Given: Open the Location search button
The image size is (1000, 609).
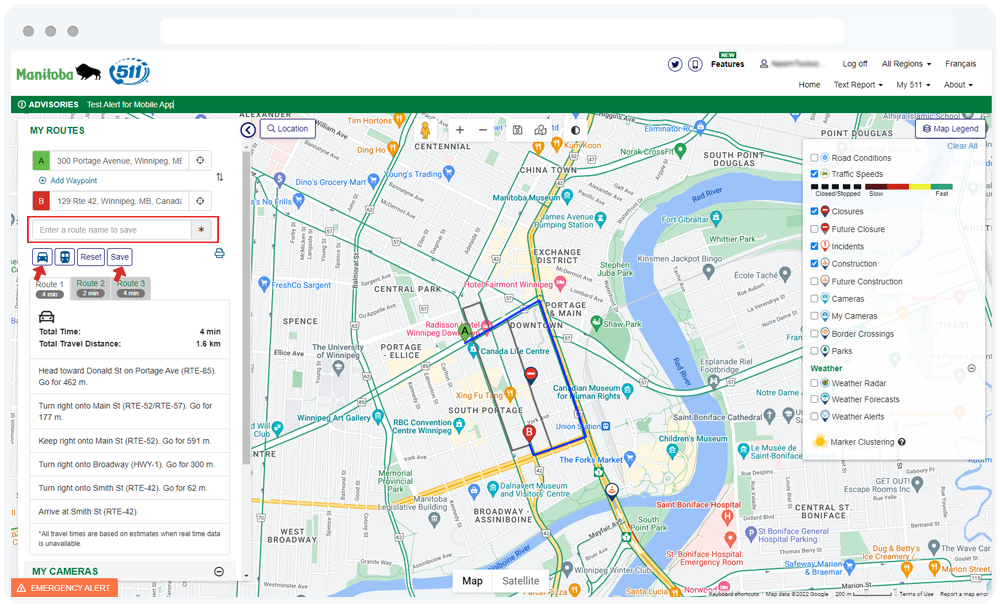Looking at the screenshot, I should pyautogui.click(x=288, y=129).
